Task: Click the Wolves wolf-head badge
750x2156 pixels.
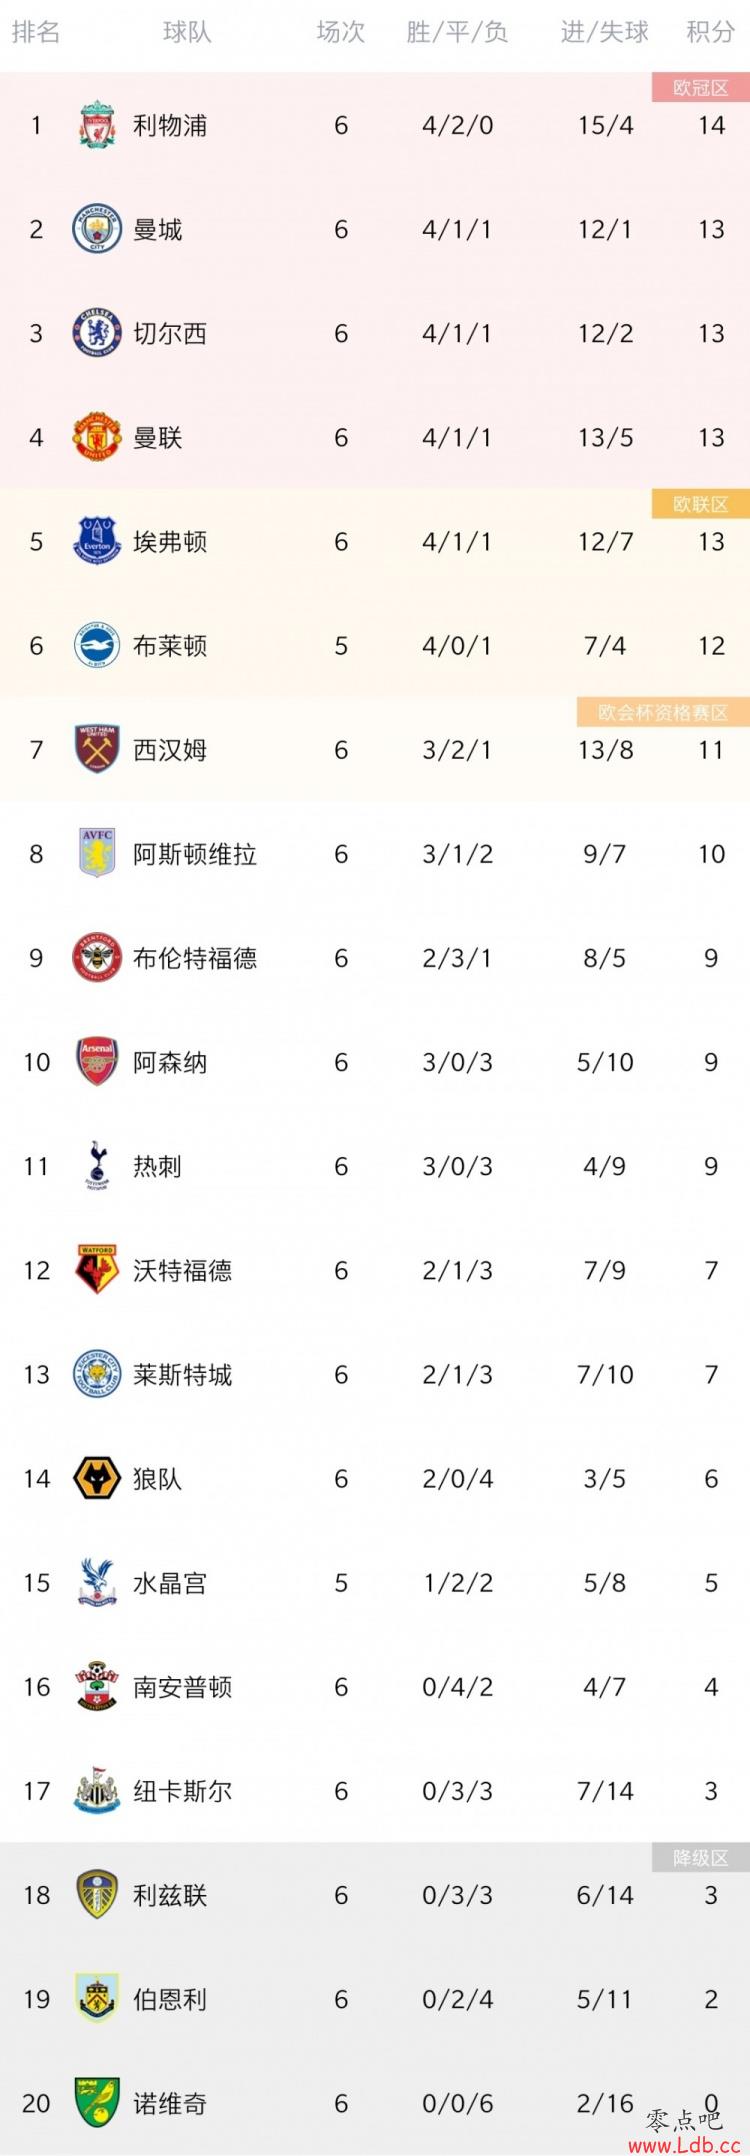Action: [97, 1478]
